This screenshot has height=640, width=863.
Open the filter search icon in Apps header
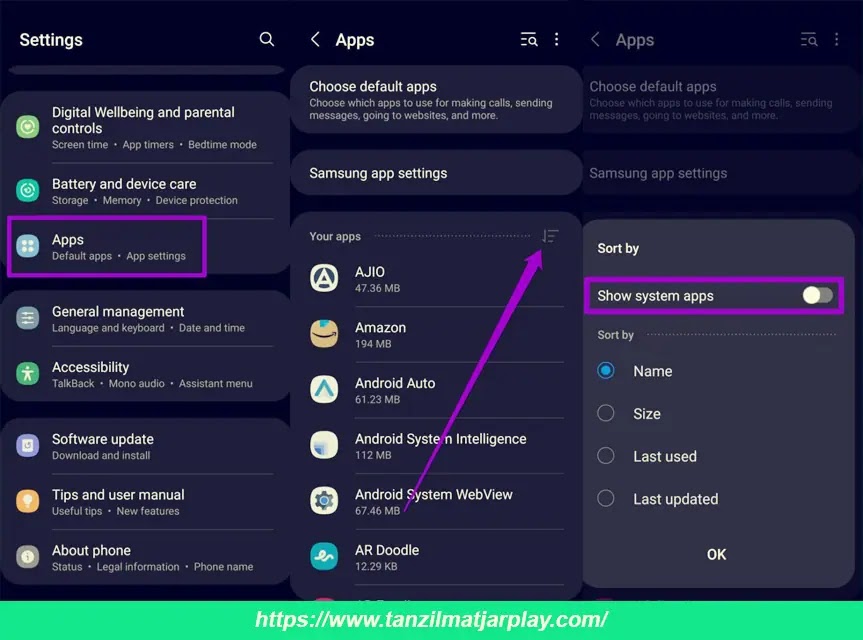529,39
